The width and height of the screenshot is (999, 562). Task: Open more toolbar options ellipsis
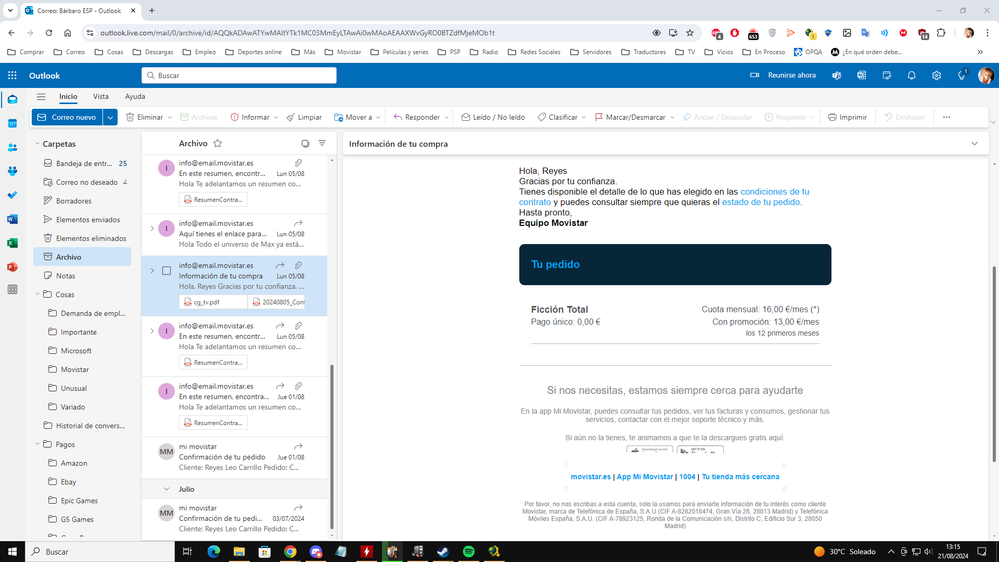click(x=947, y=117)
